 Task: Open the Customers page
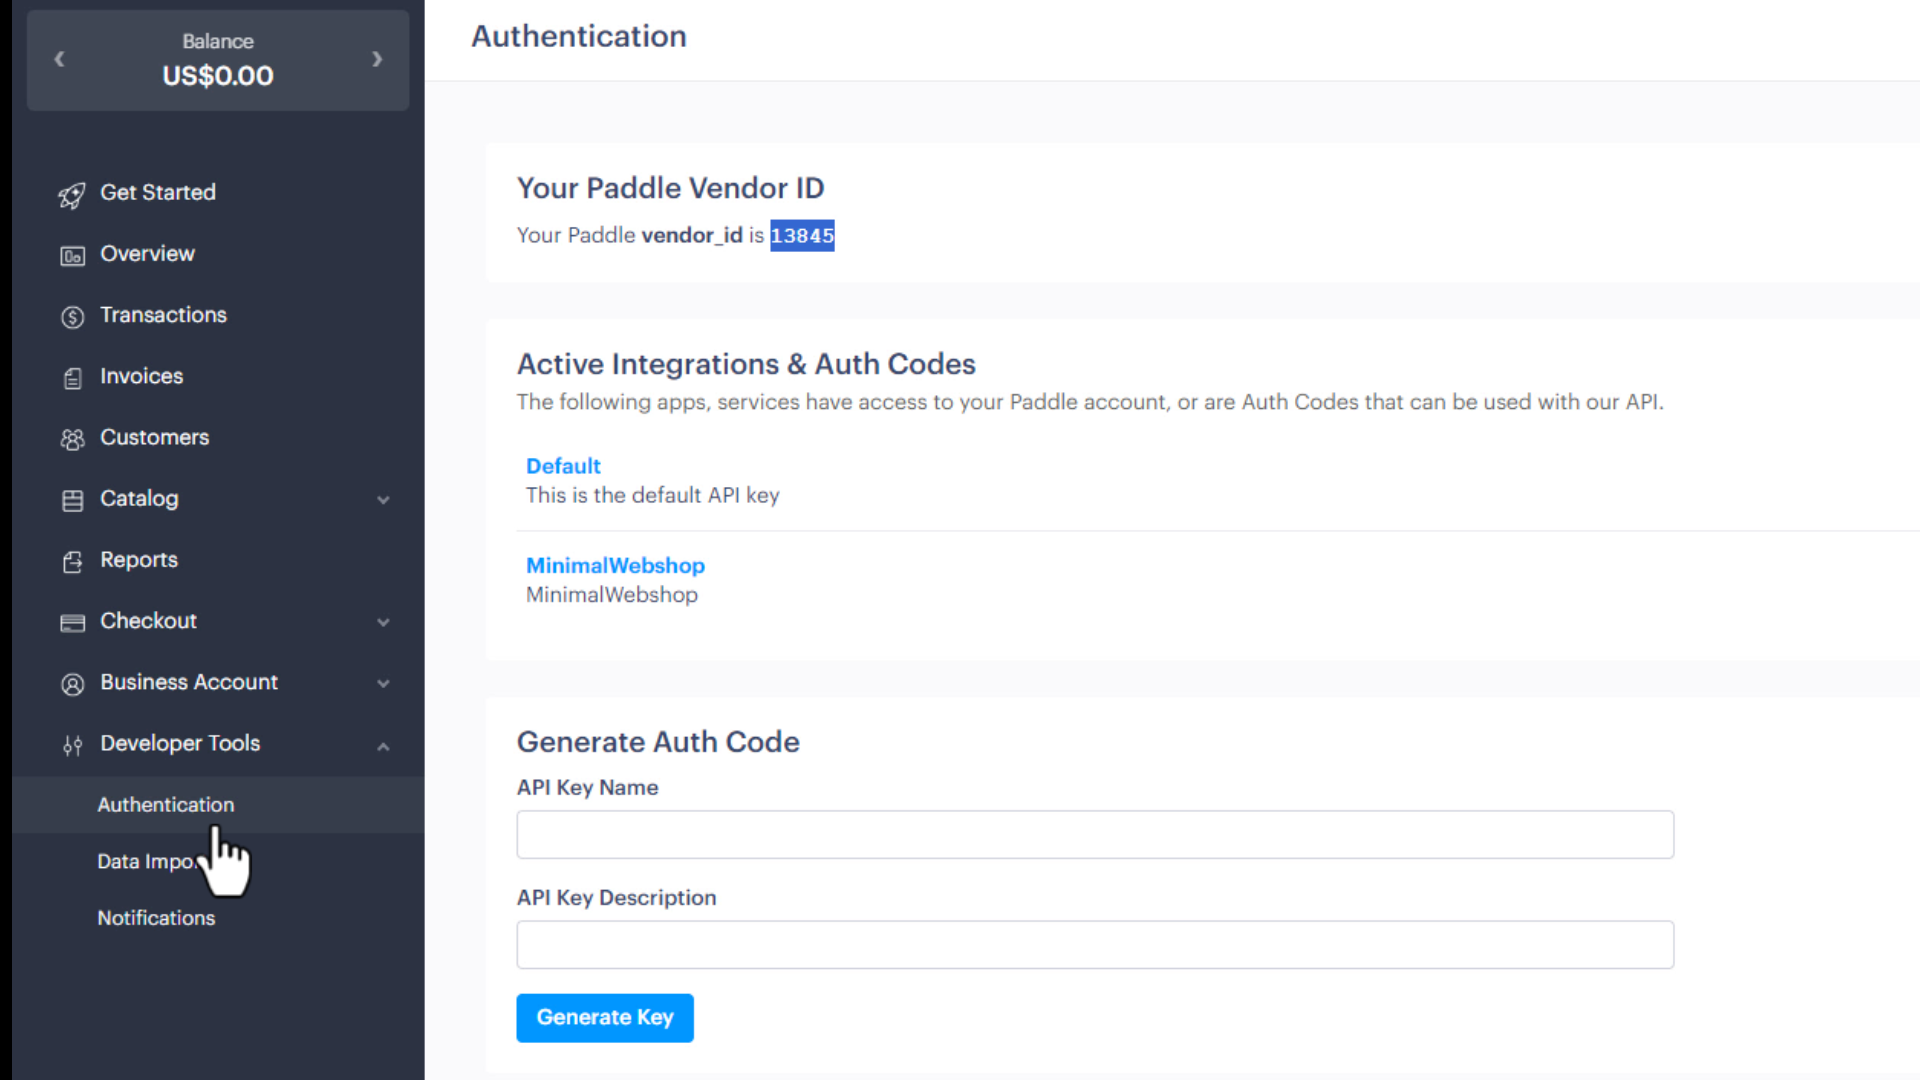click(154, 437)
